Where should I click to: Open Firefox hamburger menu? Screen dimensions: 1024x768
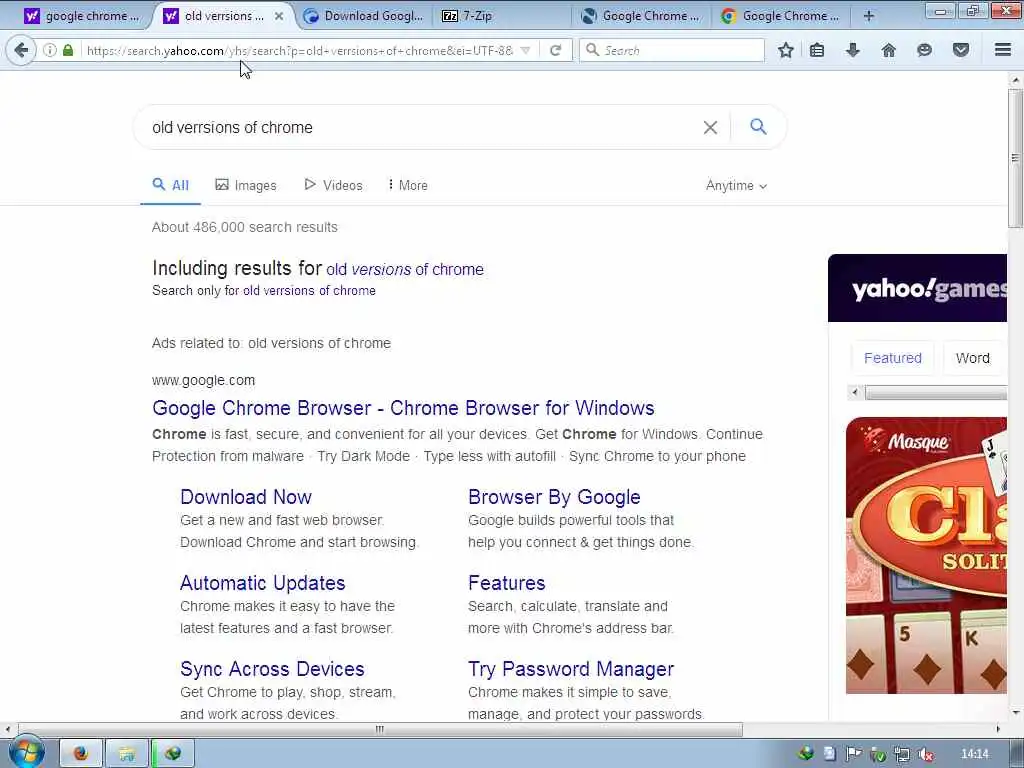pos(1003,50)
